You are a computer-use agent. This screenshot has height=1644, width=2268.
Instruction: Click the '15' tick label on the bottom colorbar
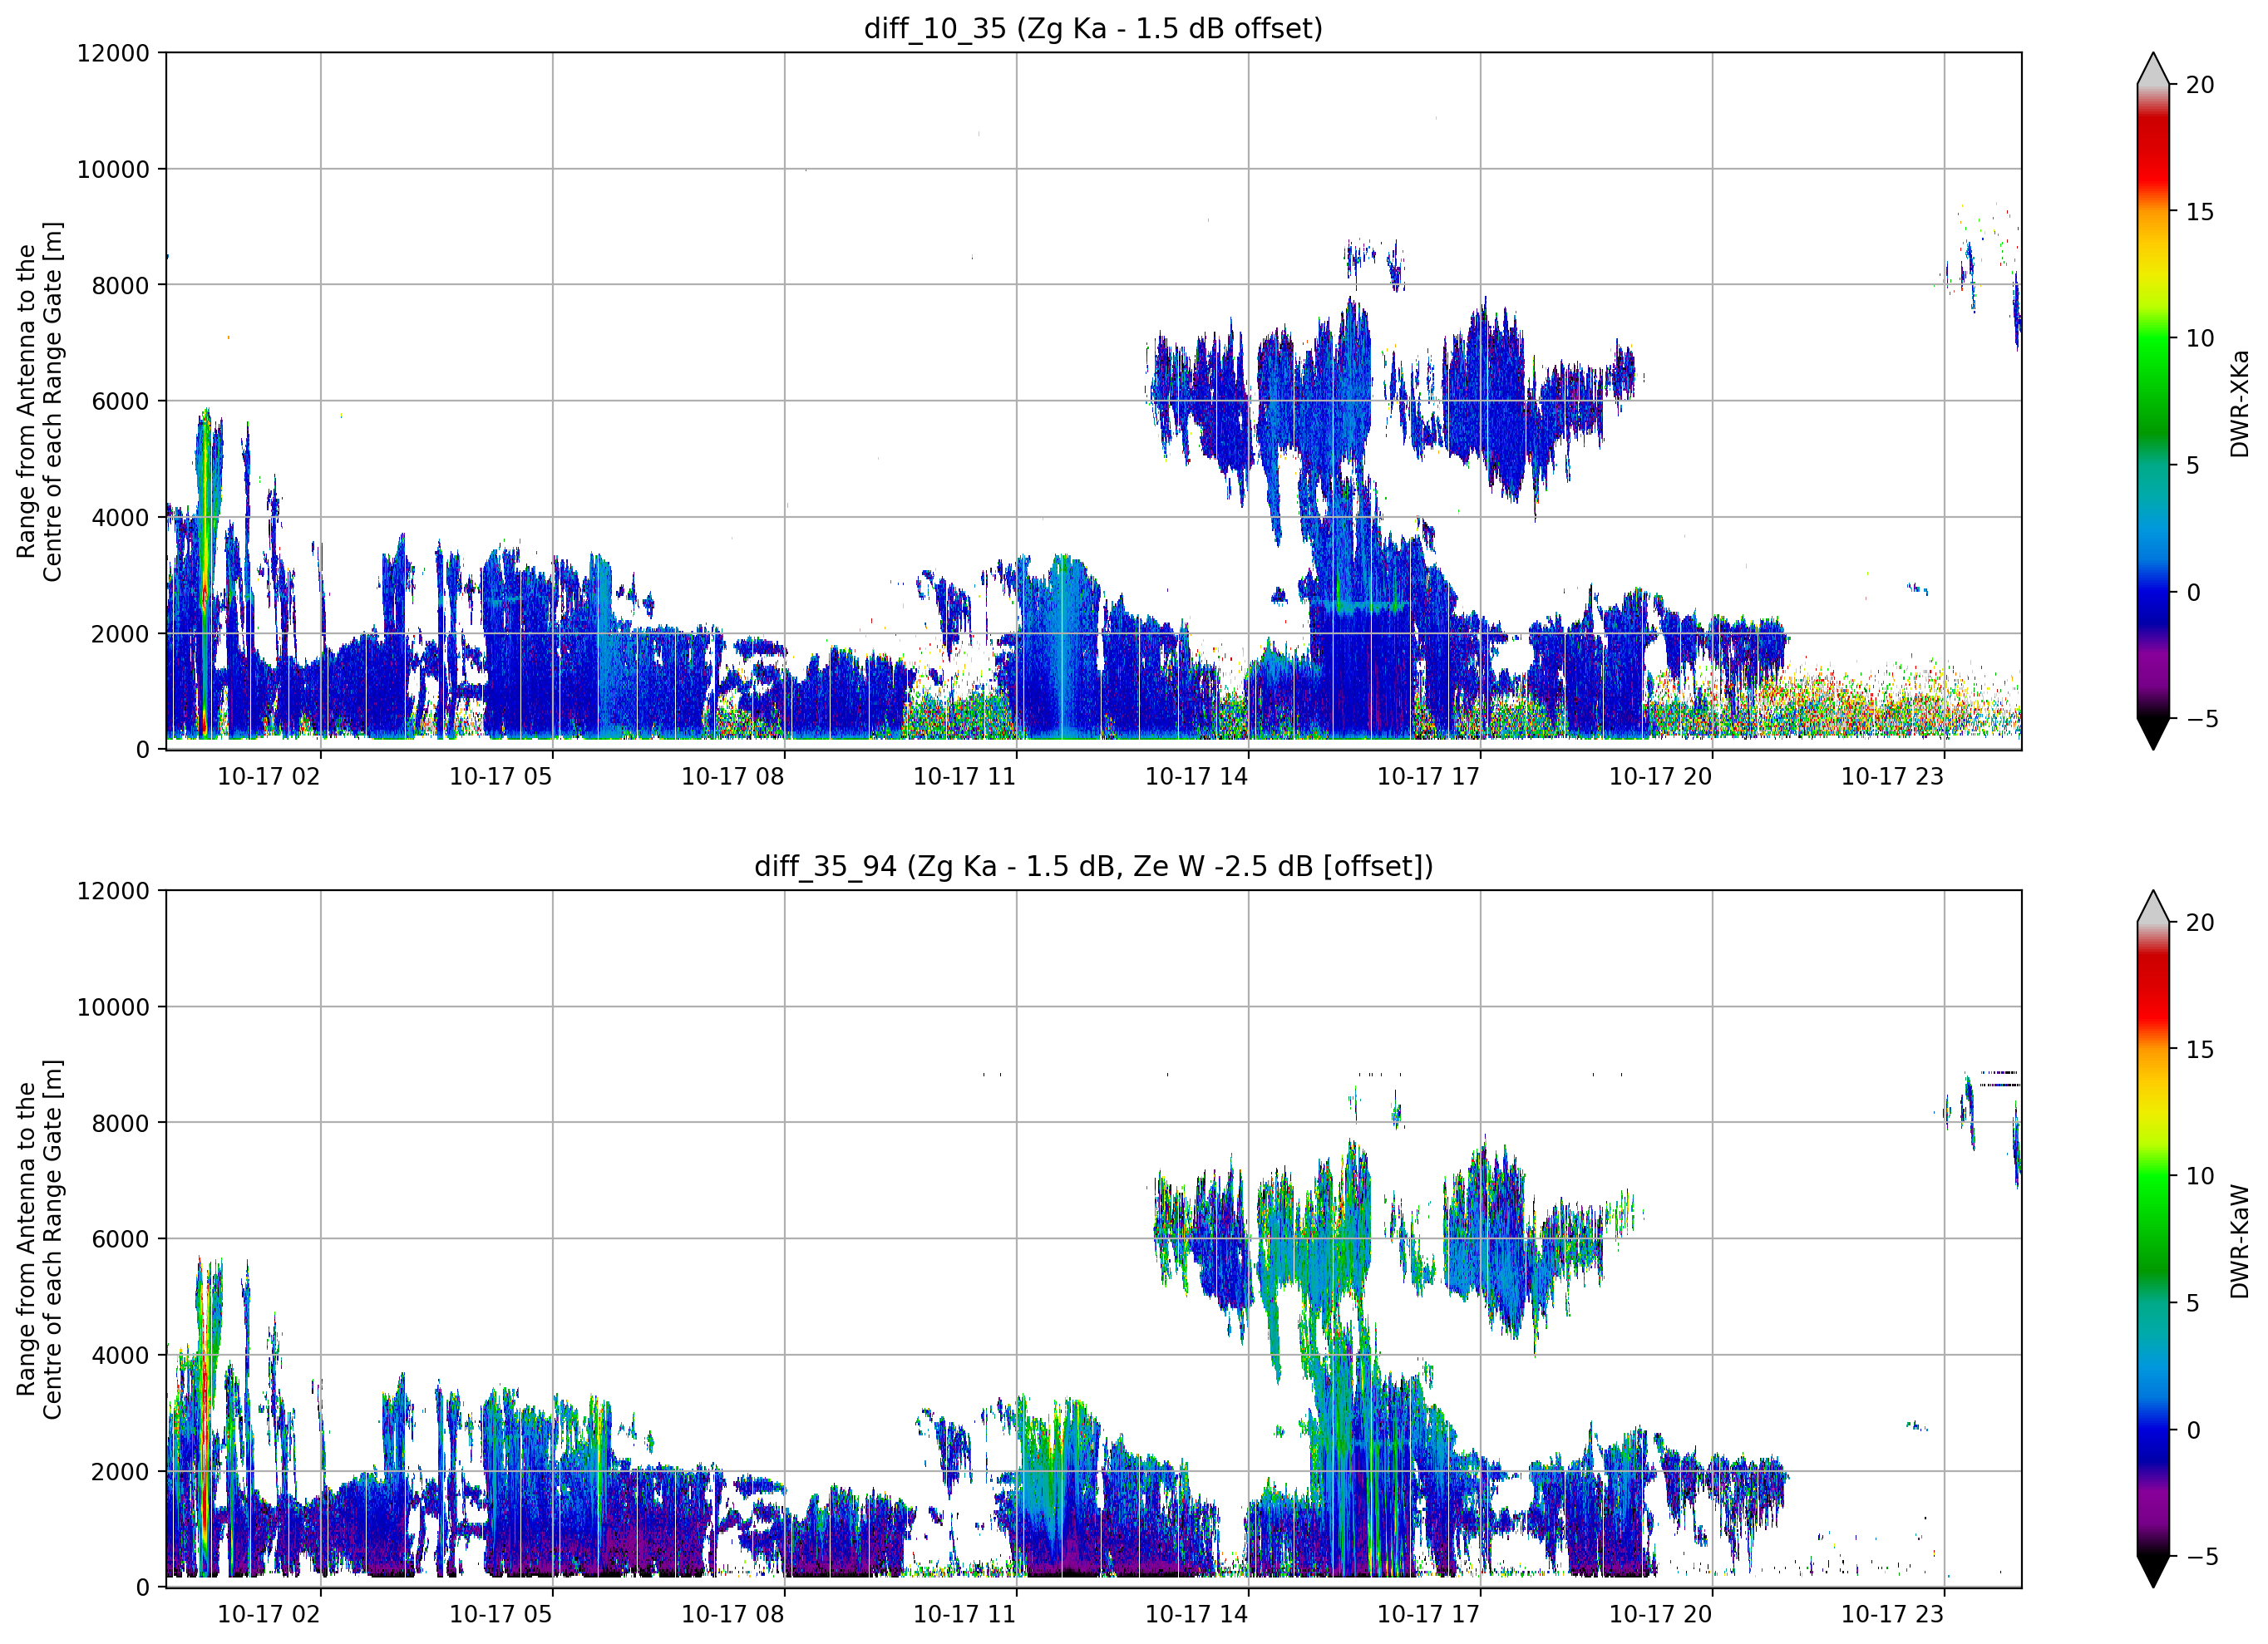click(2200, 1049)
